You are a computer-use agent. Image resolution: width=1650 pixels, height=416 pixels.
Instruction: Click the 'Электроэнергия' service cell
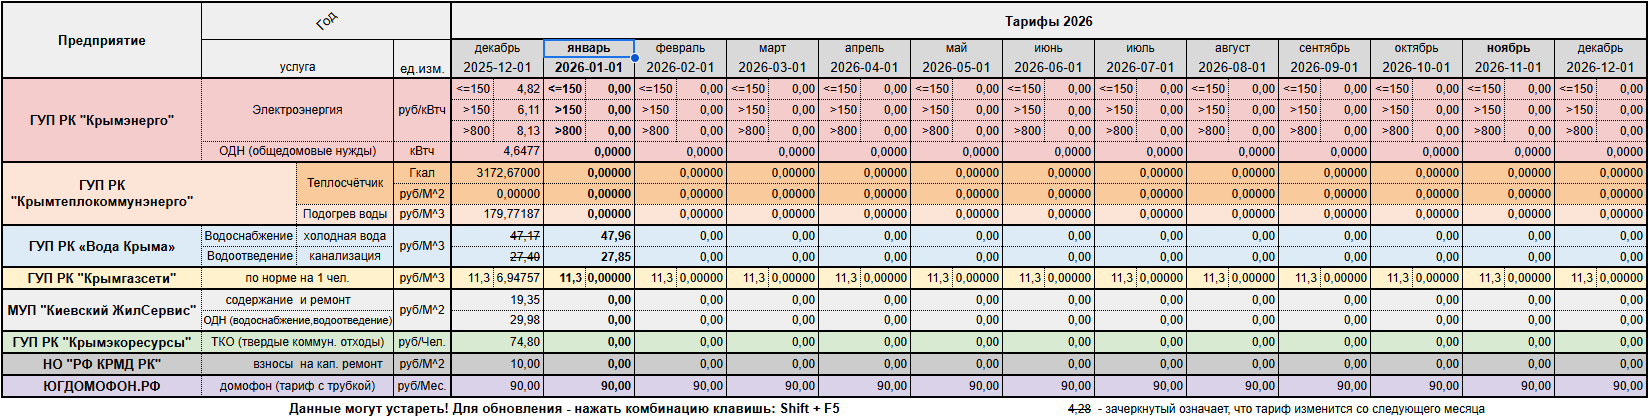(297, 110)
